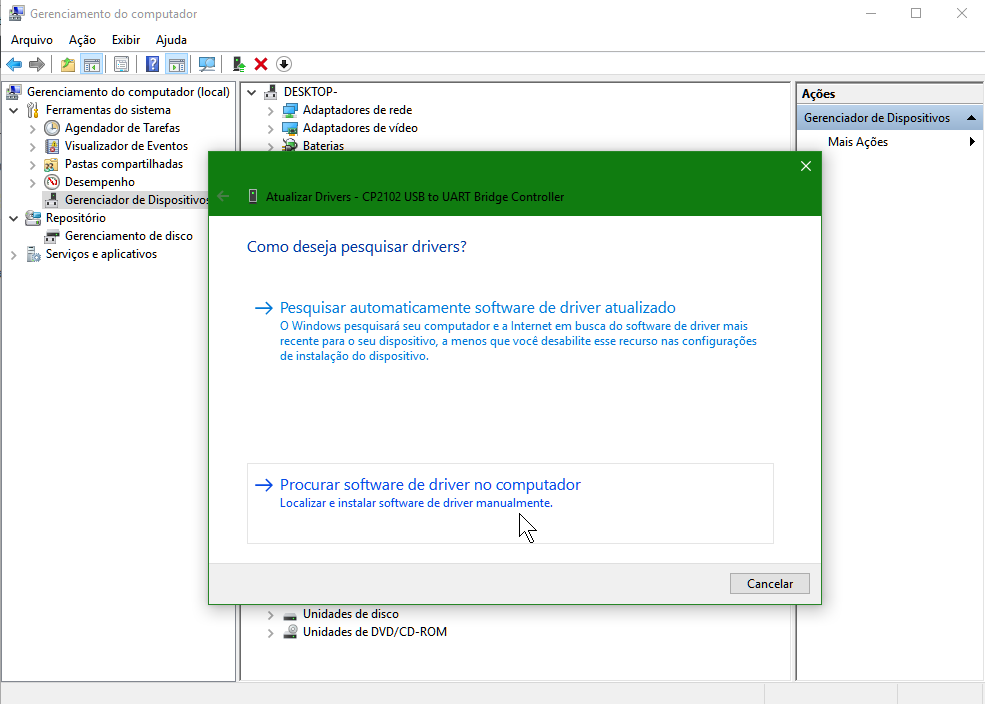
Task: Select Gerenciamento do computador (local) root node
Action: (x=128, y=92)
